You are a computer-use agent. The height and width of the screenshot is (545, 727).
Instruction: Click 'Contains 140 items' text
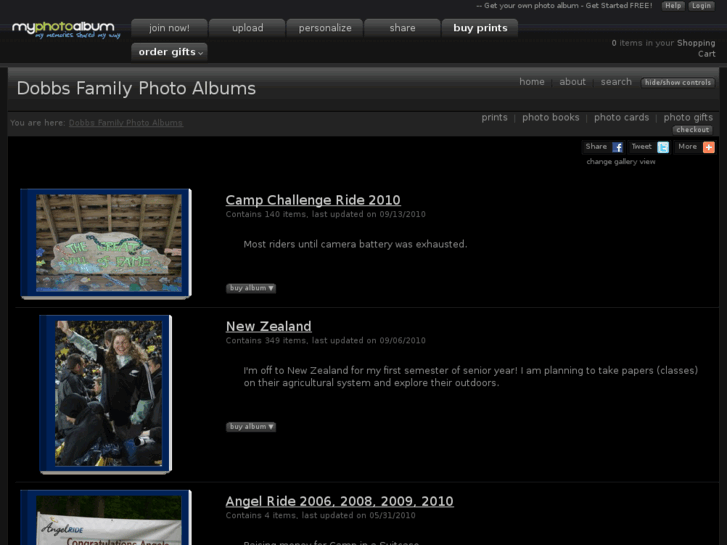266,214
